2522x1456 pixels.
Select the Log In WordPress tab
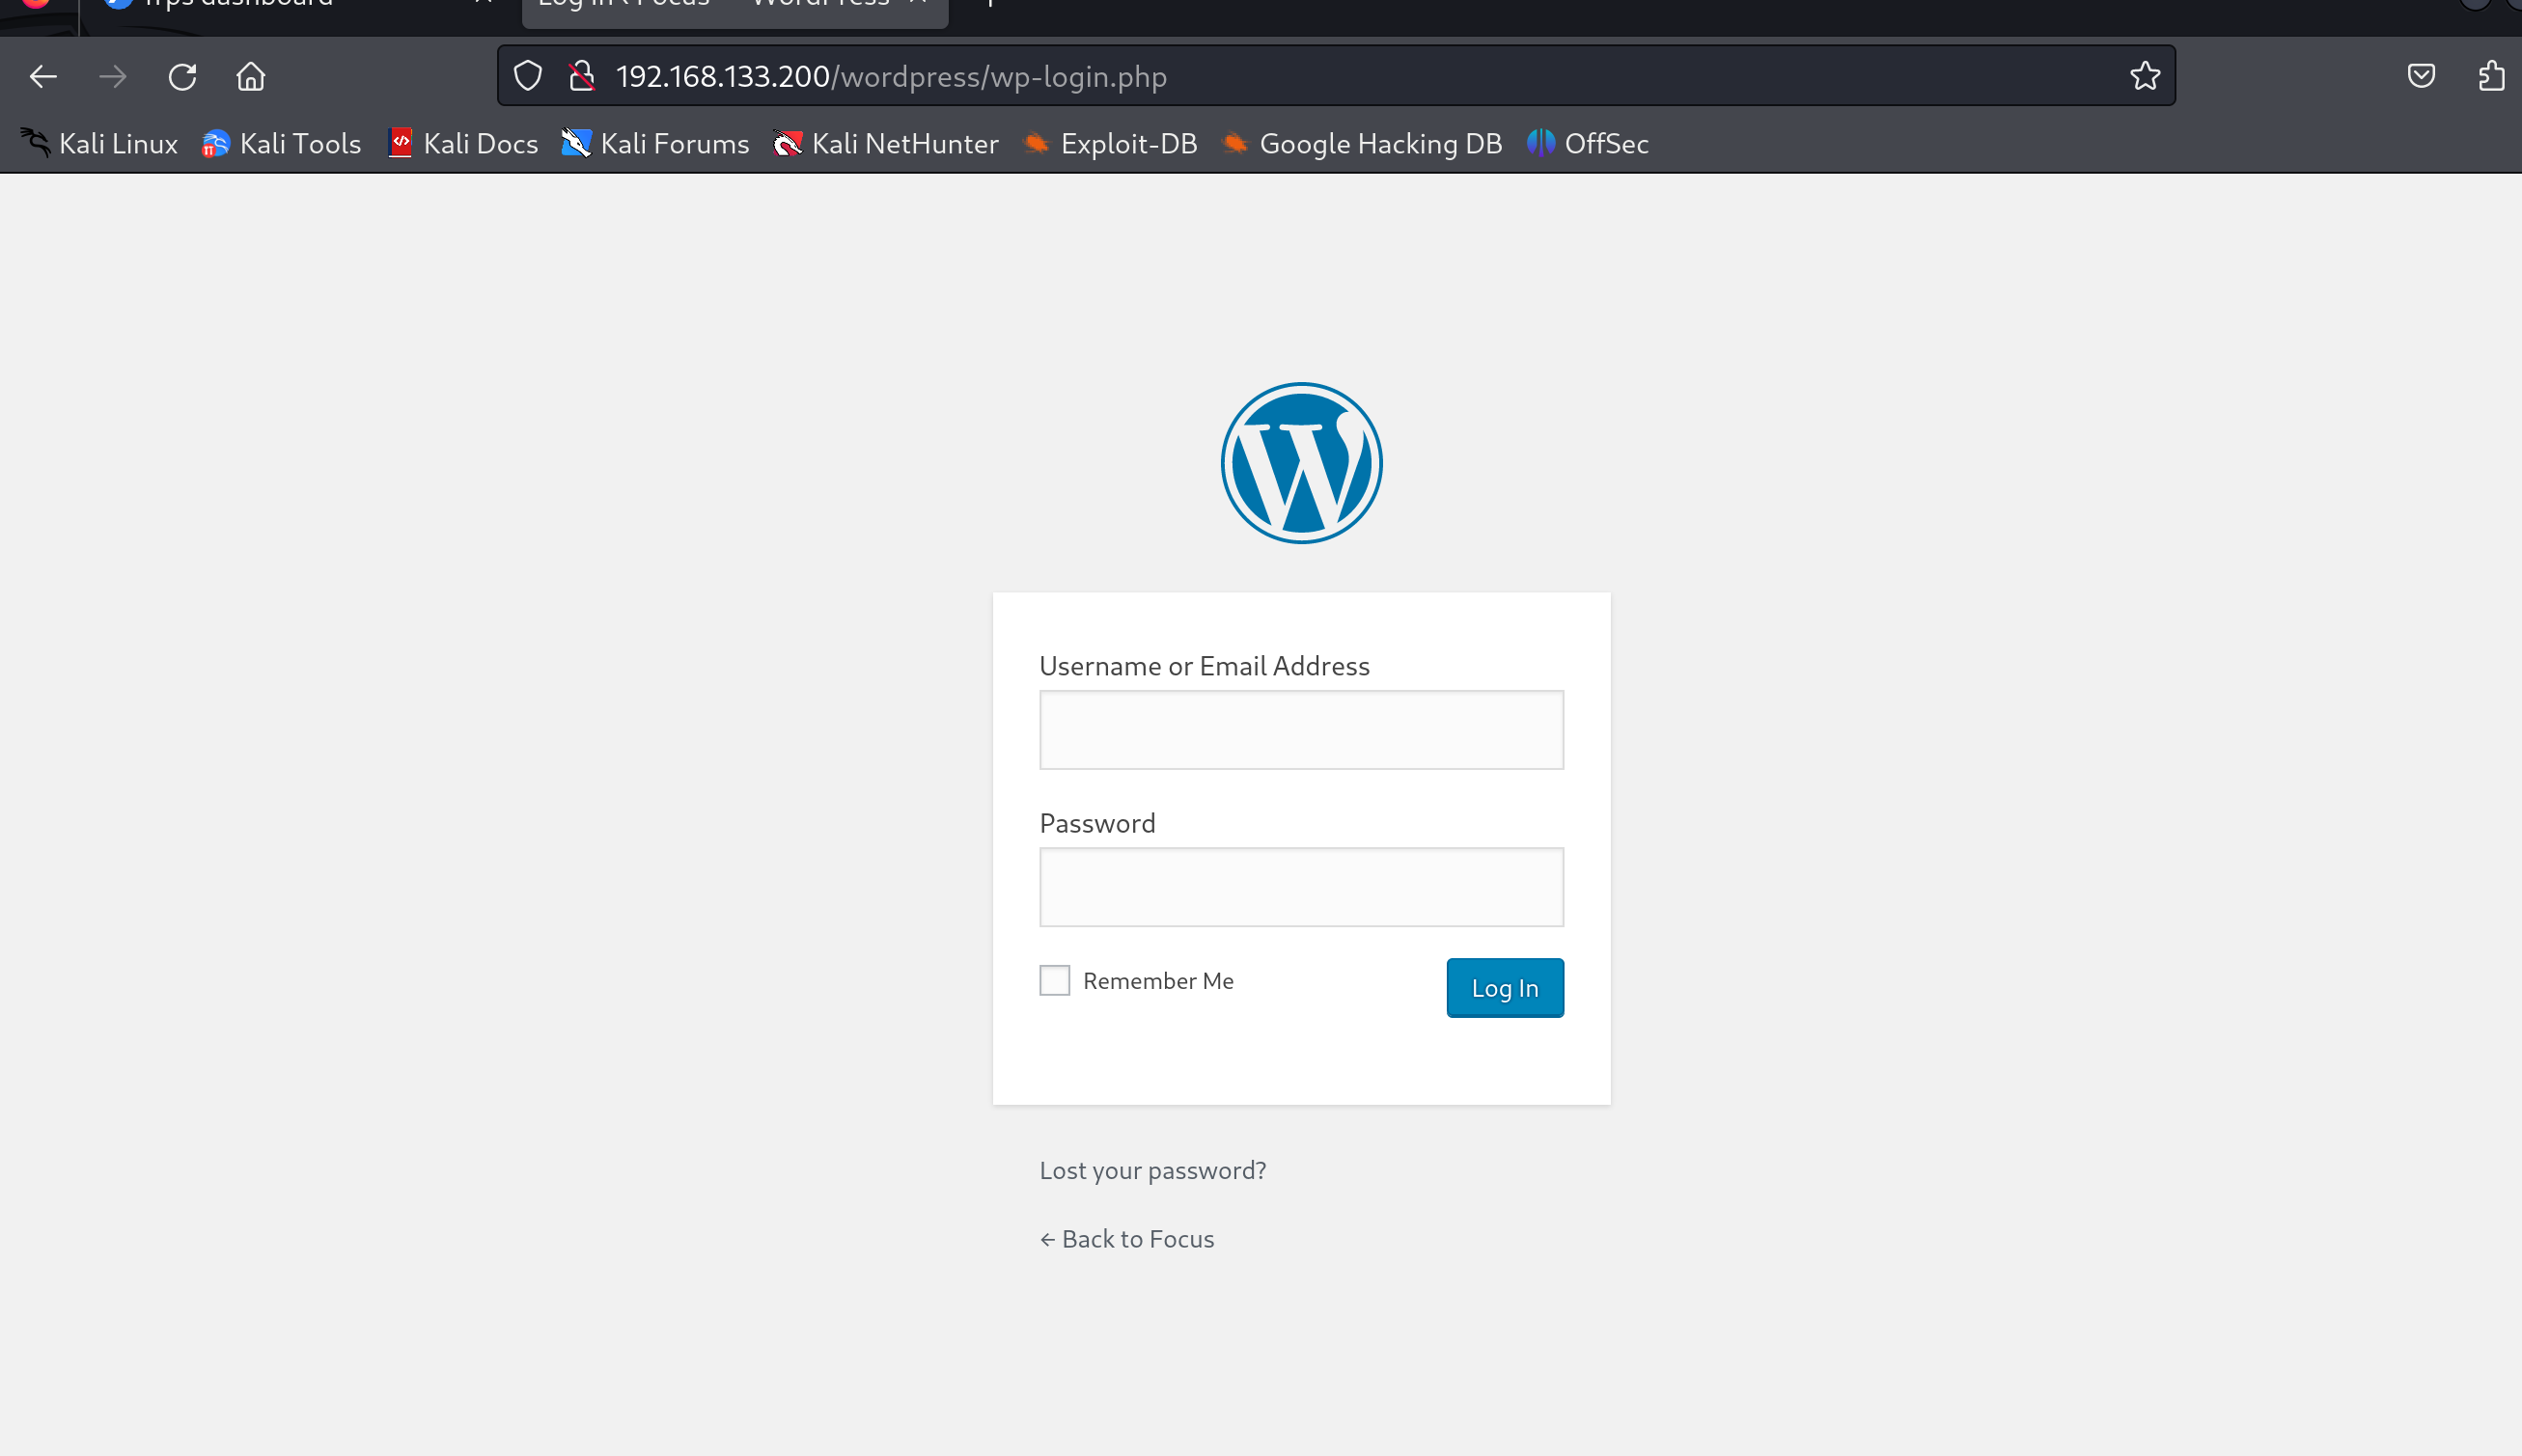tap(735, 8)
